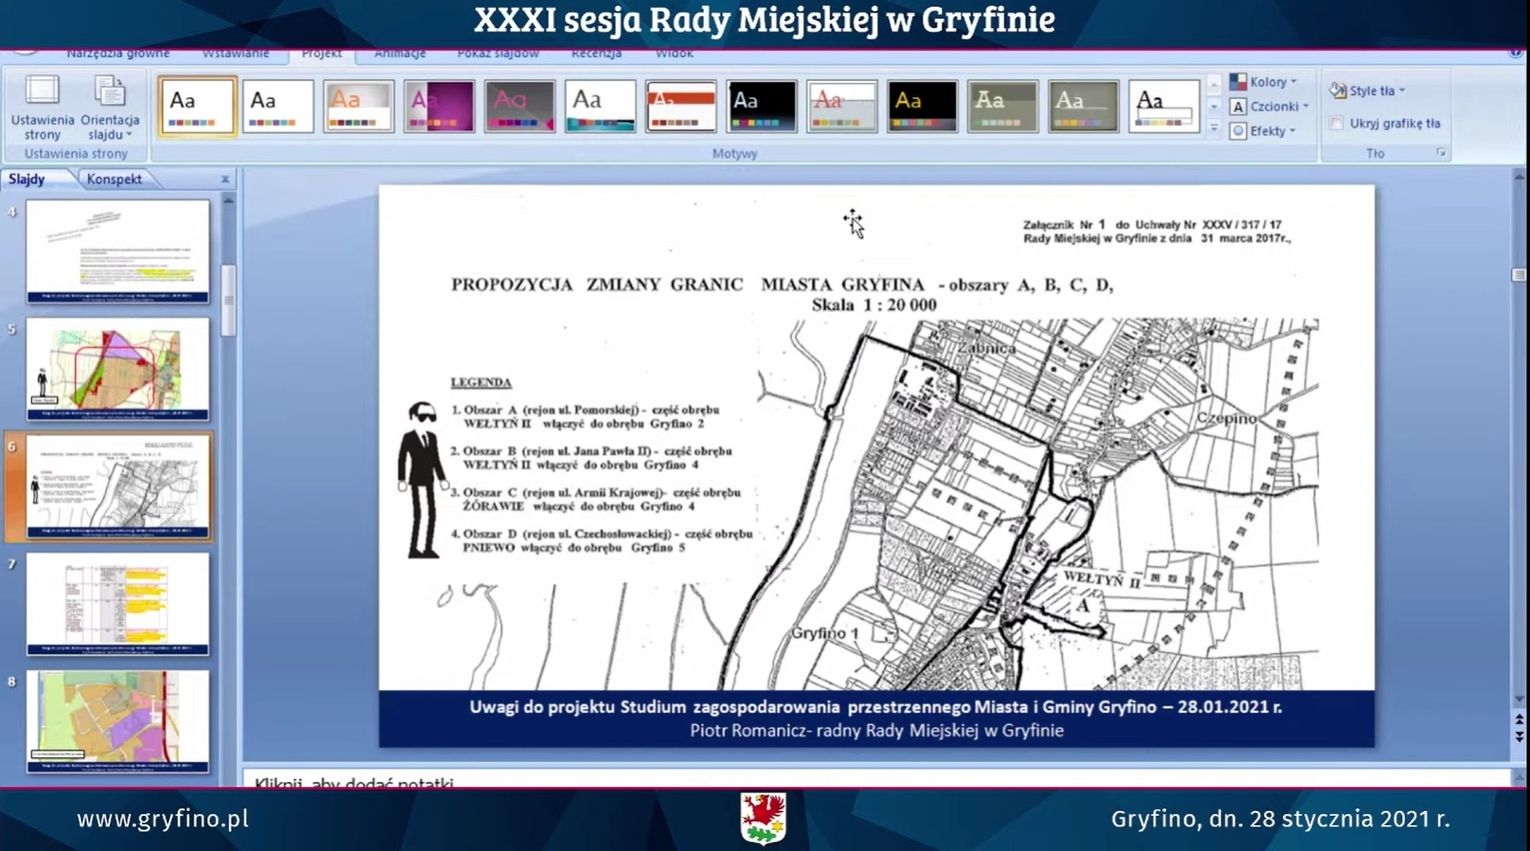Image resolution: width=1530 pixels, height=851 pixels.
Task: Open the Animacje ribbon tab
Action: [400, 53]
